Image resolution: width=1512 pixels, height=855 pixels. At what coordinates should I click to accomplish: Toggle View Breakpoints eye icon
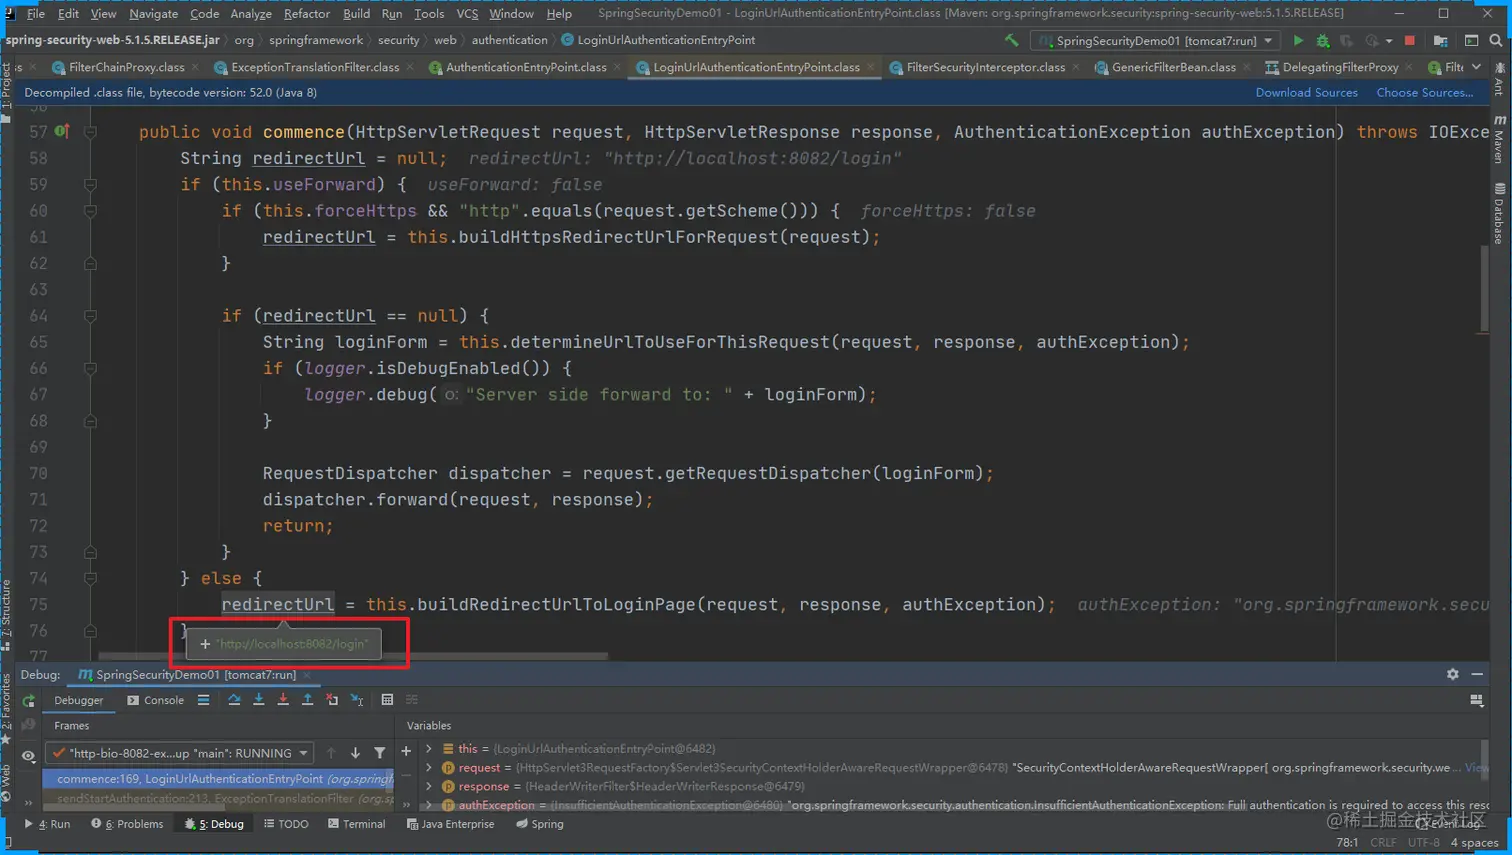28,757
